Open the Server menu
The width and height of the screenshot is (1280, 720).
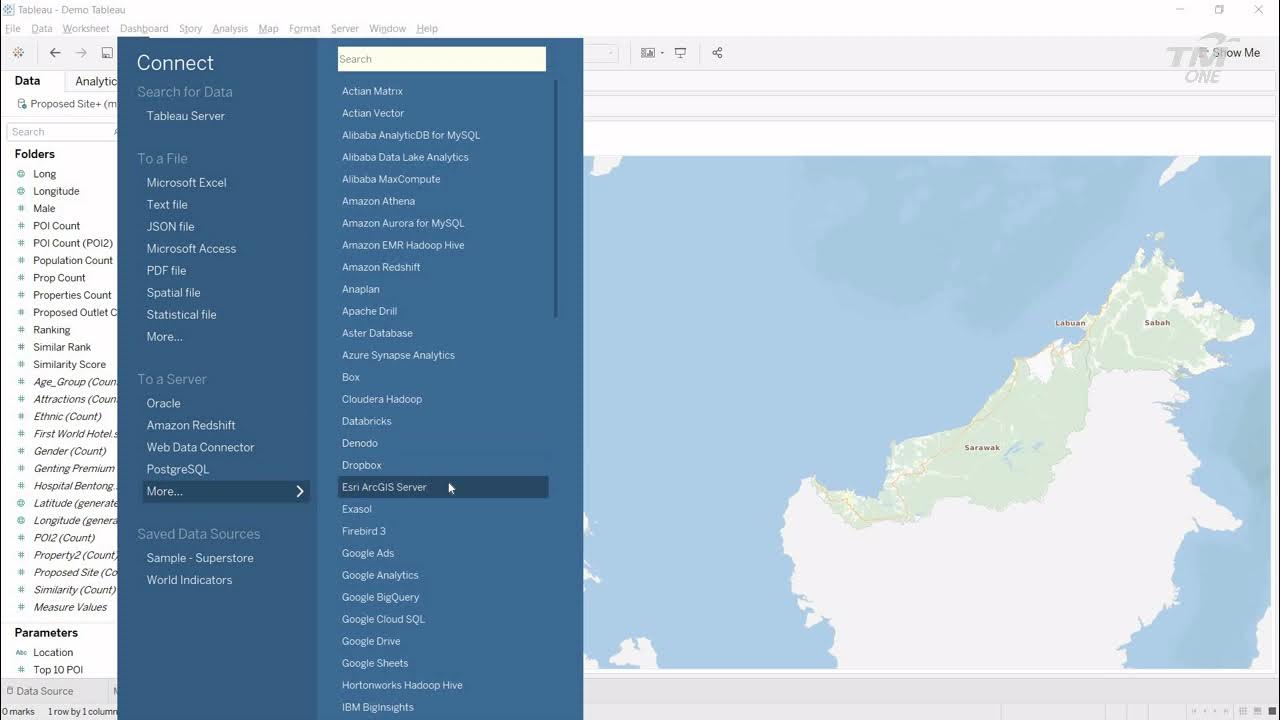(345, 28)
